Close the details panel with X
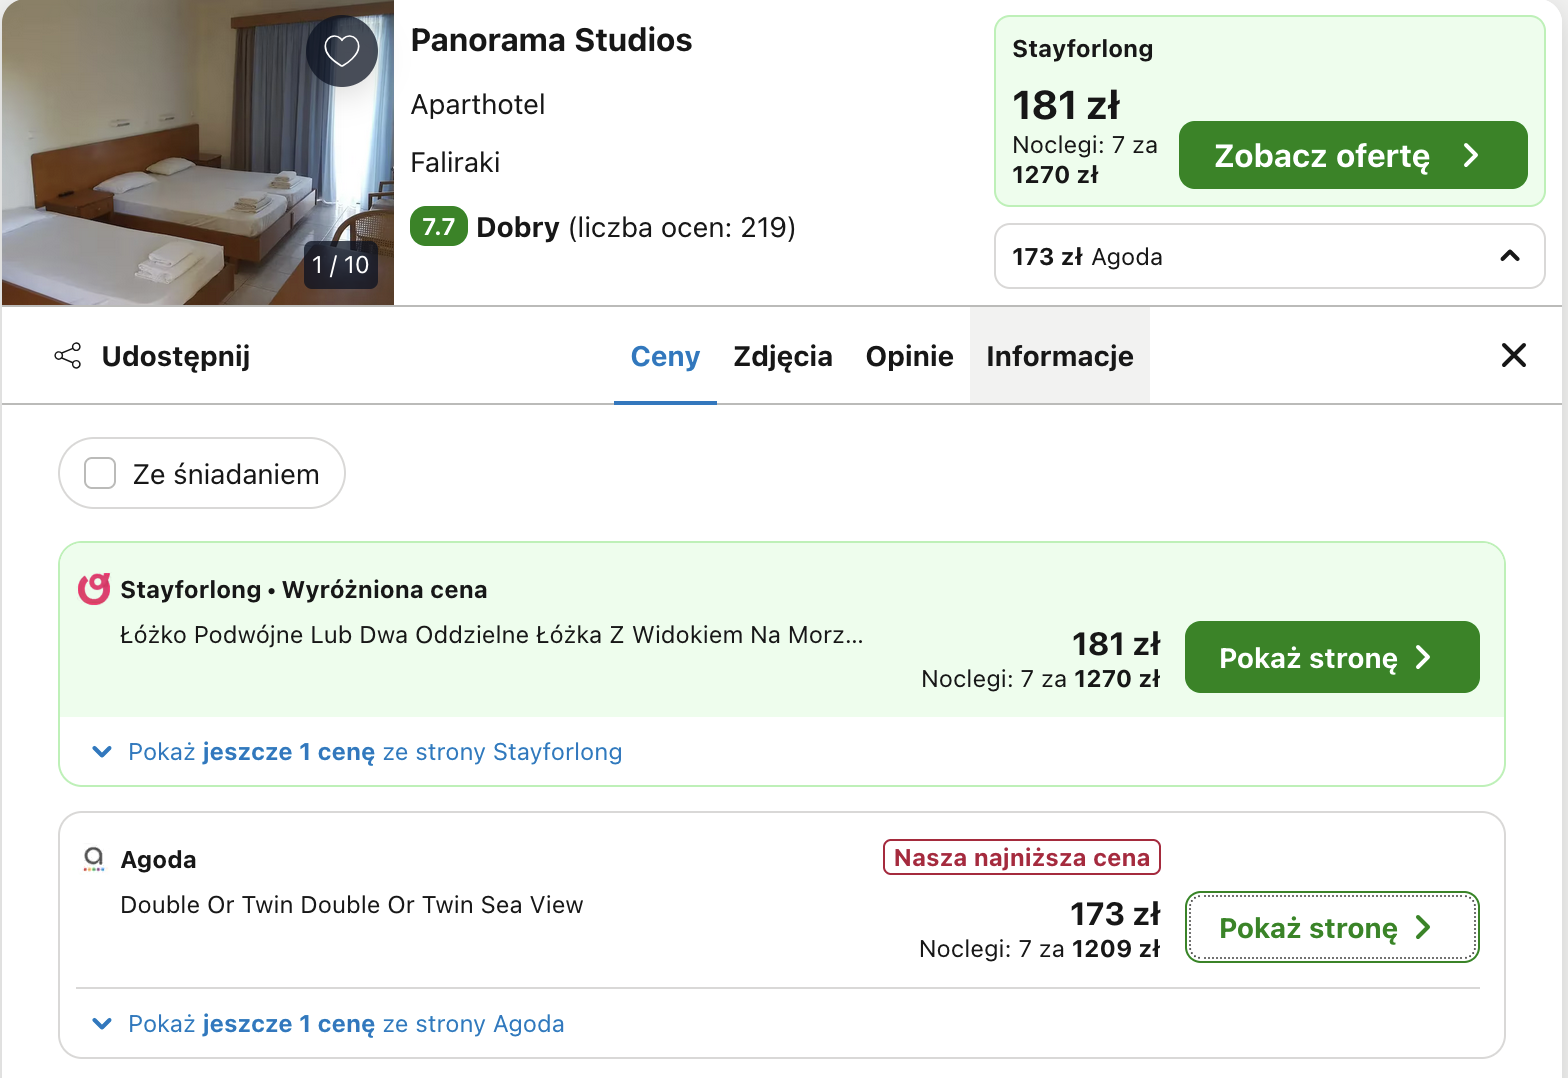Image resolution: width=1568 pixels, height=1078 pixels. [x=1513, y=355]
